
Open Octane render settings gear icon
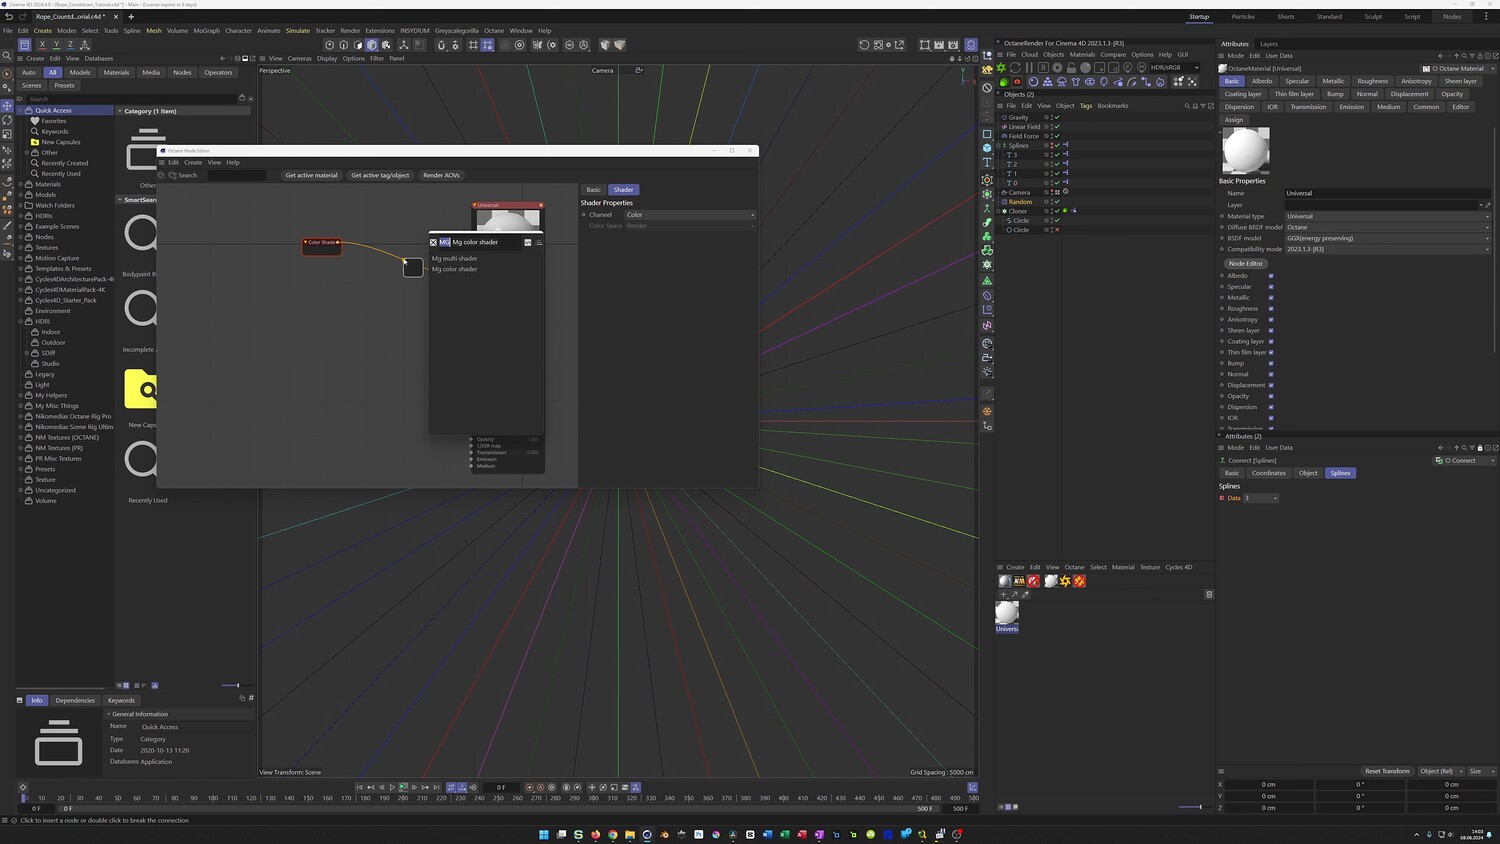(x=1057, y=68)
